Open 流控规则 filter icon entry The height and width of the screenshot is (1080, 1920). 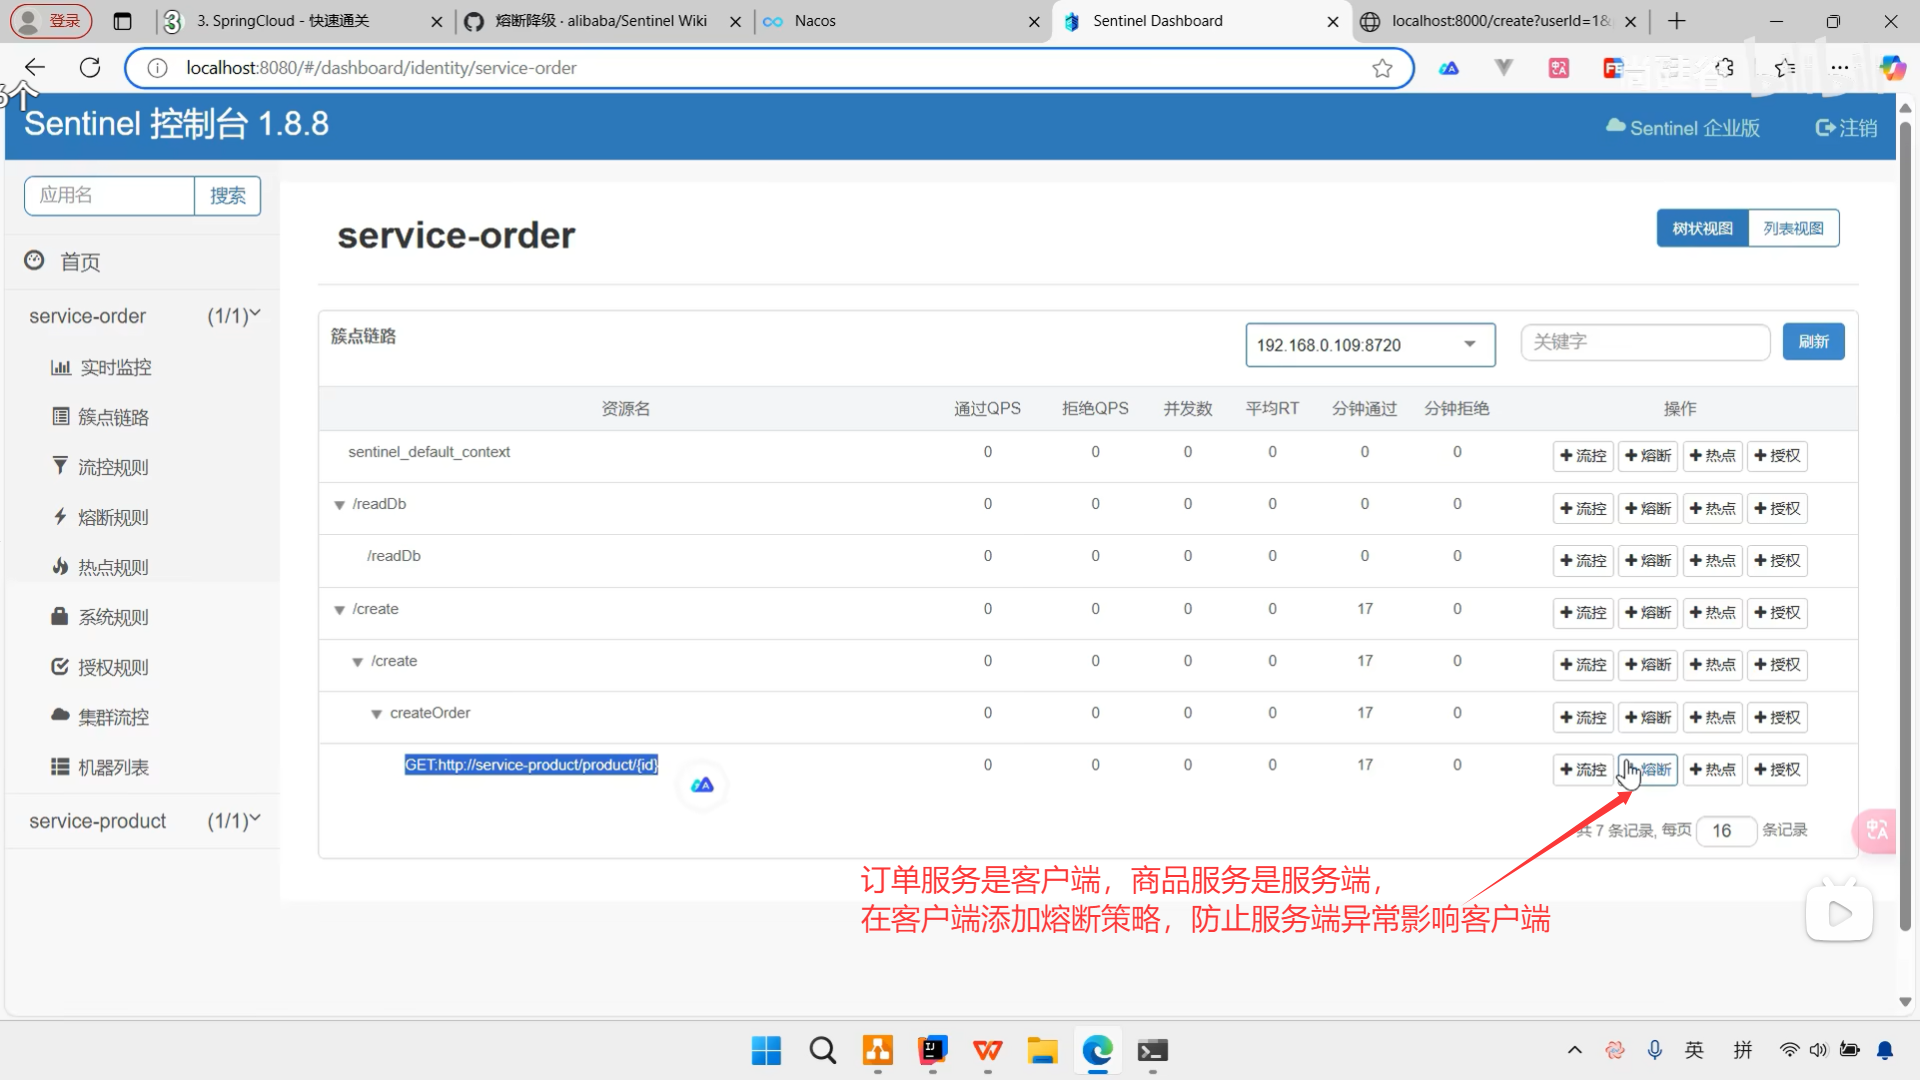coord(60,466)
